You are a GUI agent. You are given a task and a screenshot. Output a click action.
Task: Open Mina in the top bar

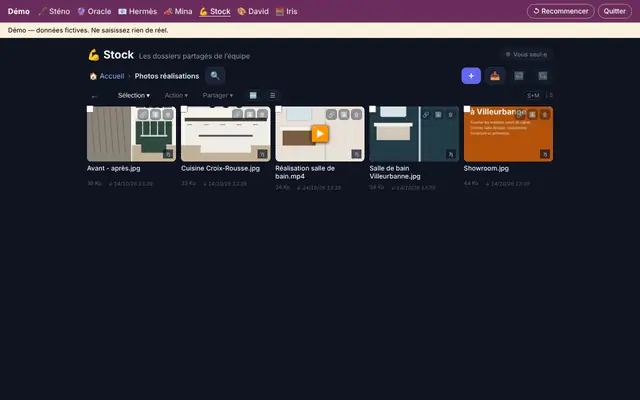pyautogui.click(x=178, y=11)
